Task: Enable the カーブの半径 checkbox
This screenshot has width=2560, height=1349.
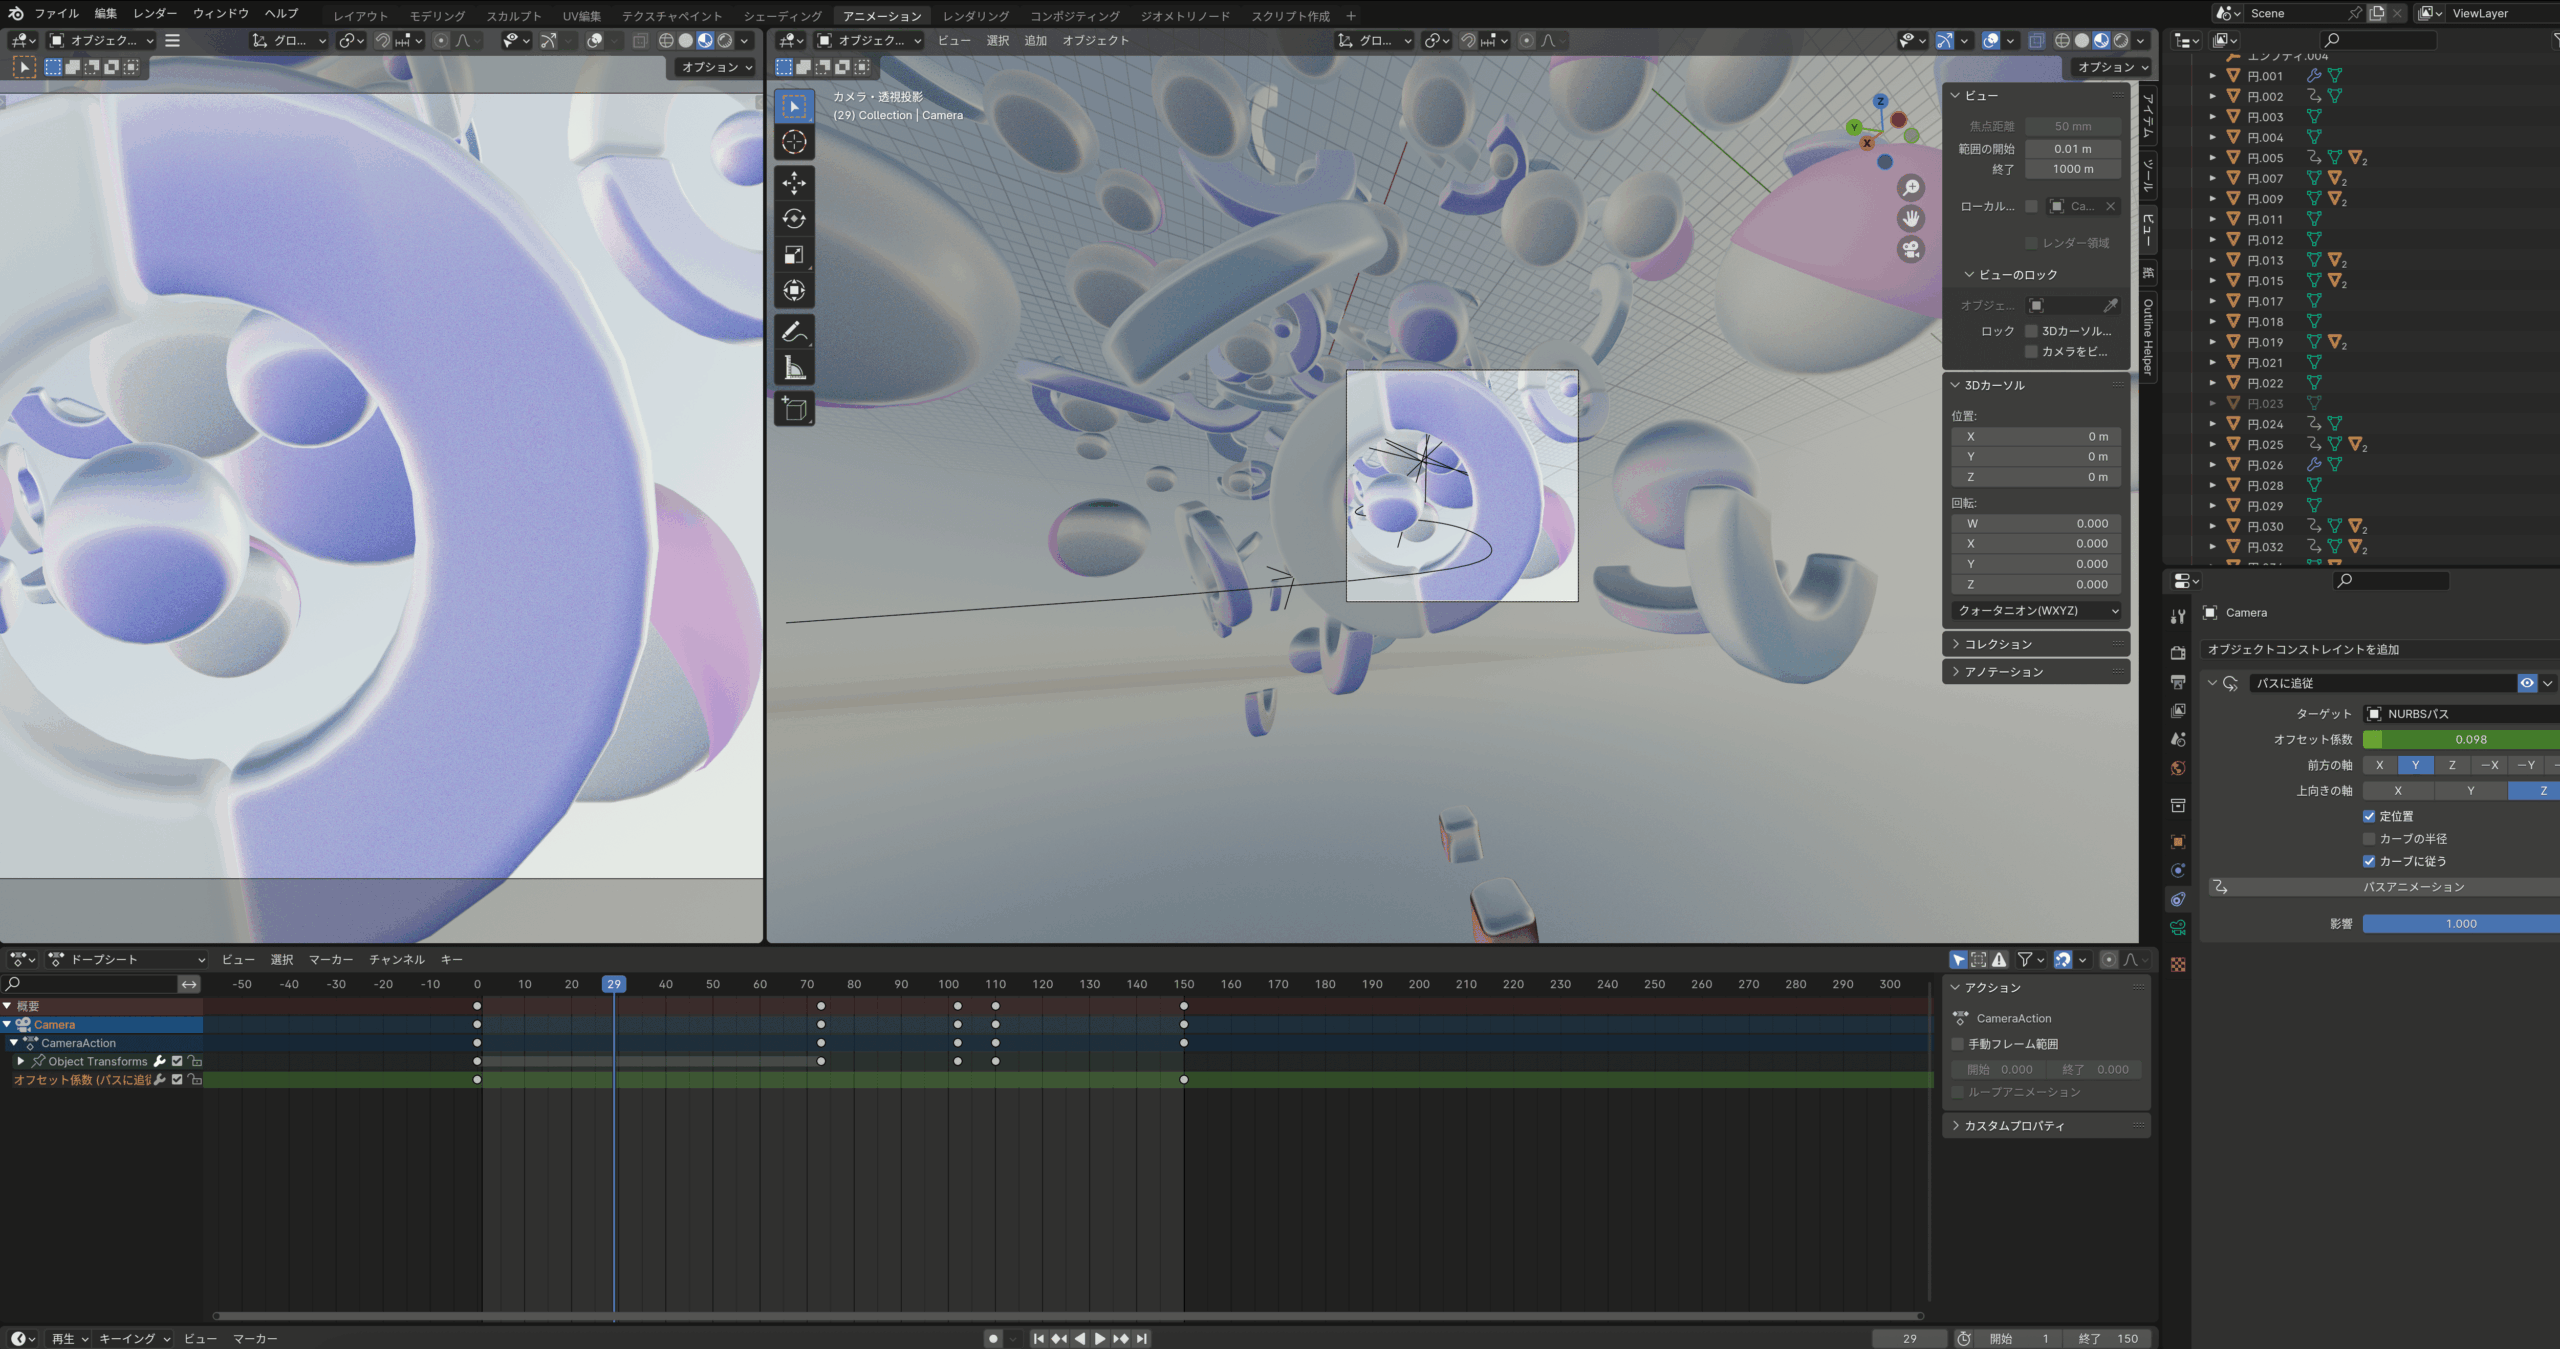Action: (2369, 839)
